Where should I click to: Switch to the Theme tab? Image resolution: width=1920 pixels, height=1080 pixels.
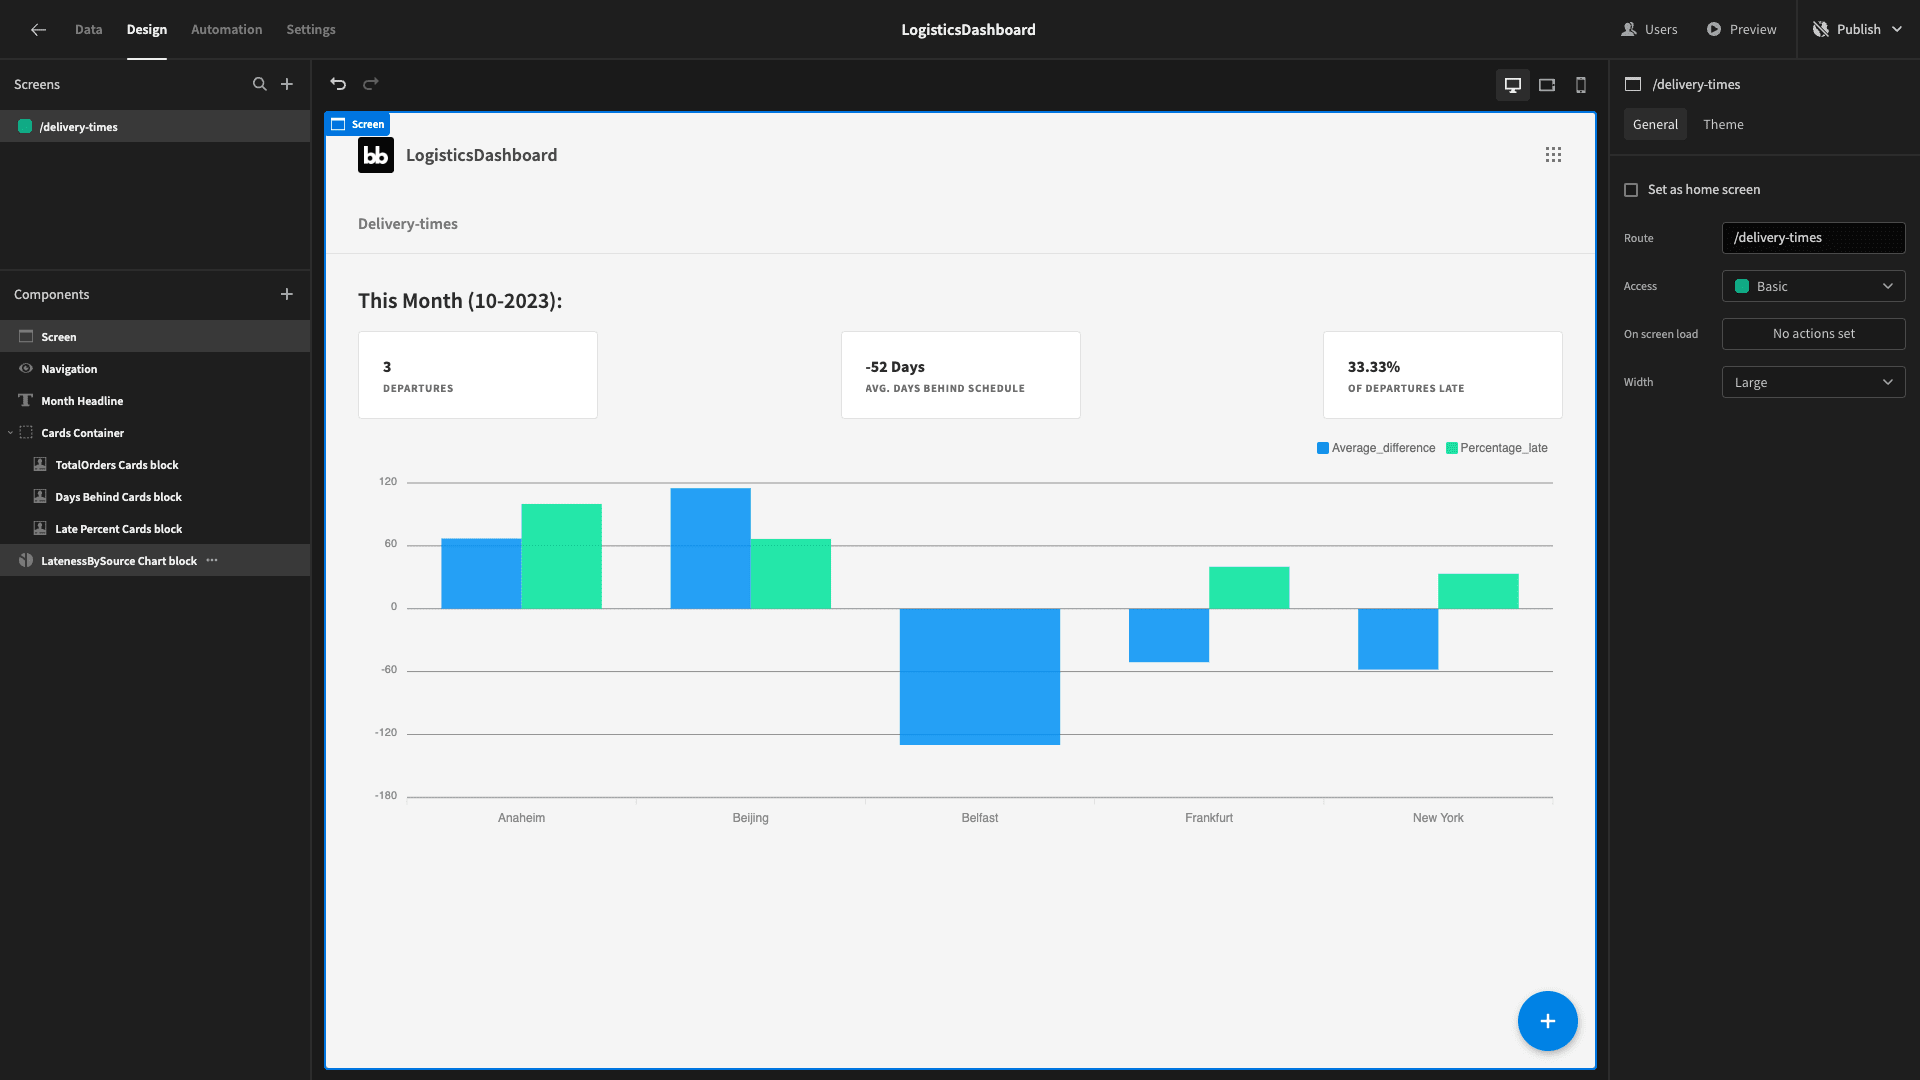1723,124
